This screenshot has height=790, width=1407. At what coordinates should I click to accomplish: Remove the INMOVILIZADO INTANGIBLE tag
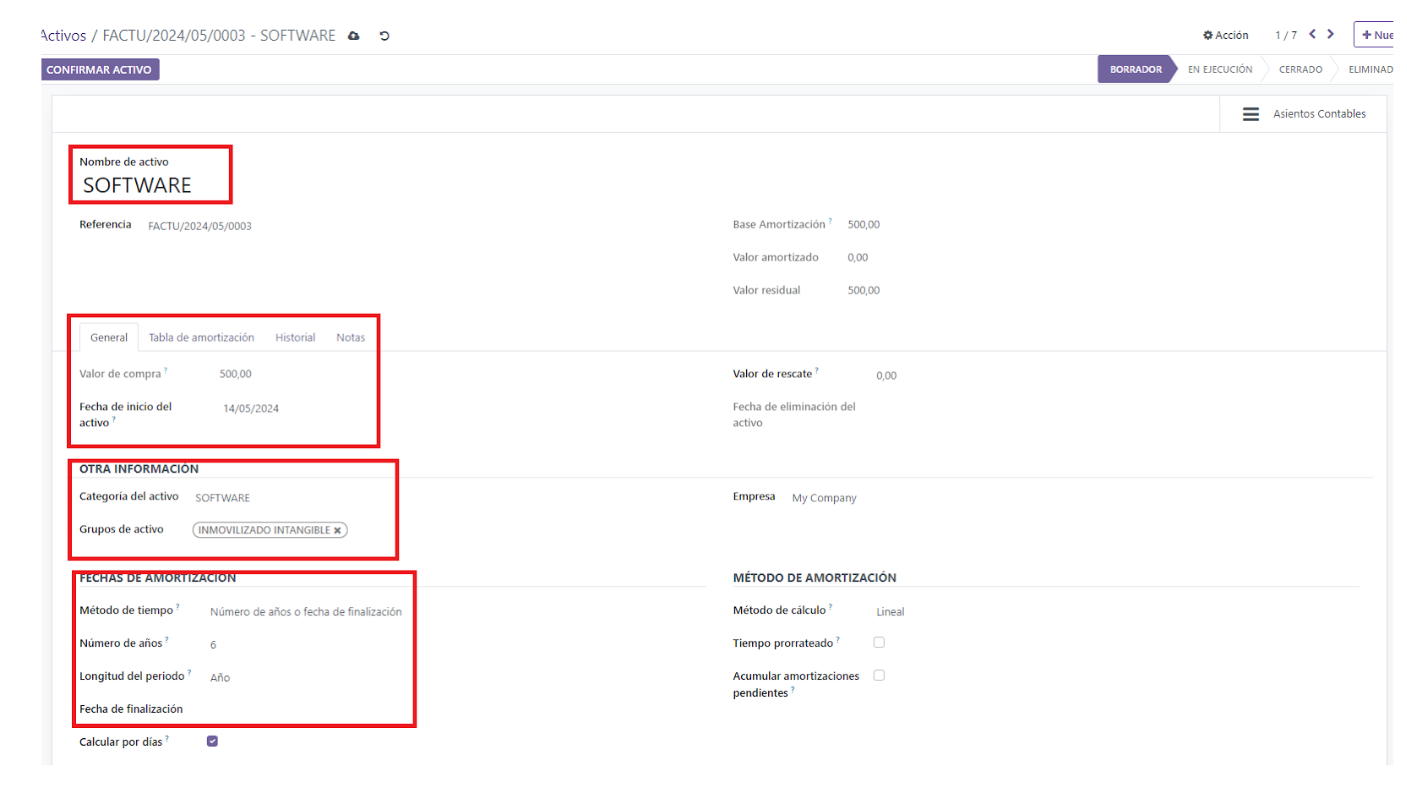pos(338,531)
